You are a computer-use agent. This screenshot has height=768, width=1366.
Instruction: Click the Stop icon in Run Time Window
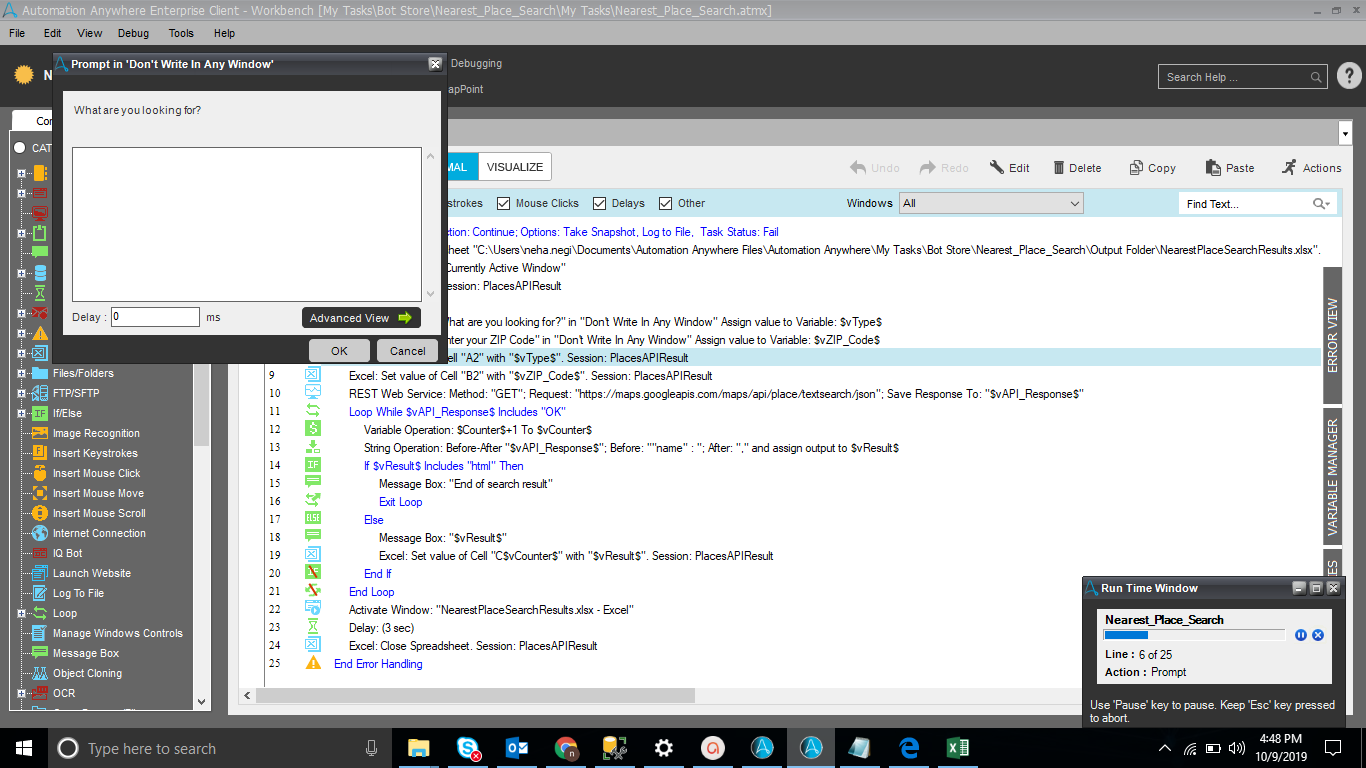pos(1318,635)
